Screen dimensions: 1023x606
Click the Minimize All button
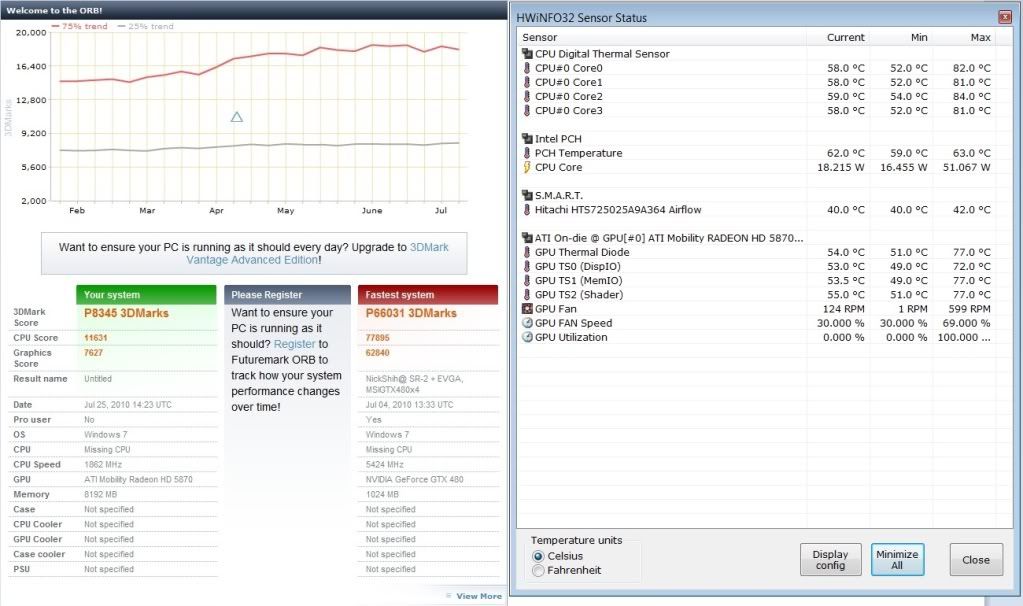[897, 560]
